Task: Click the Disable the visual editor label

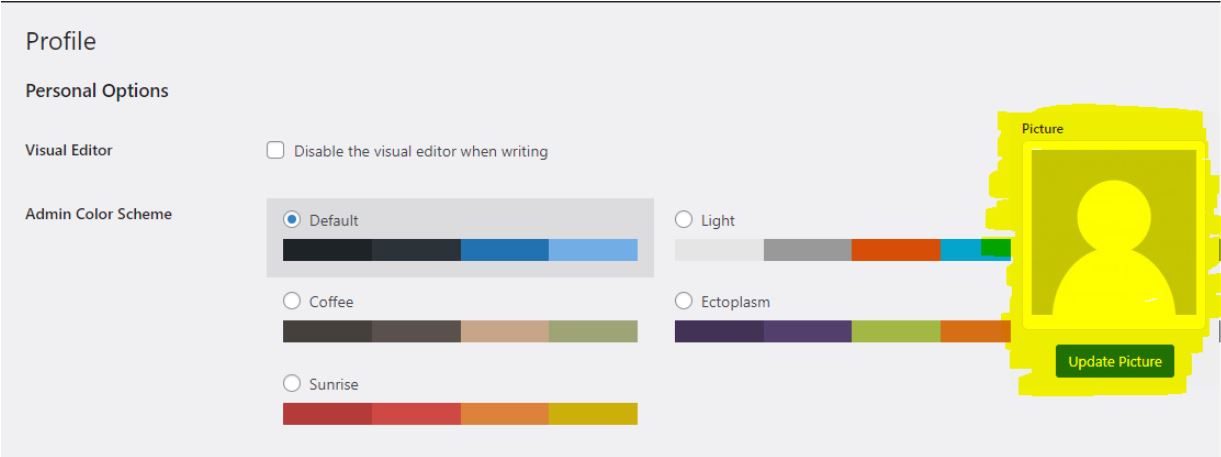Action: (421, 152)
